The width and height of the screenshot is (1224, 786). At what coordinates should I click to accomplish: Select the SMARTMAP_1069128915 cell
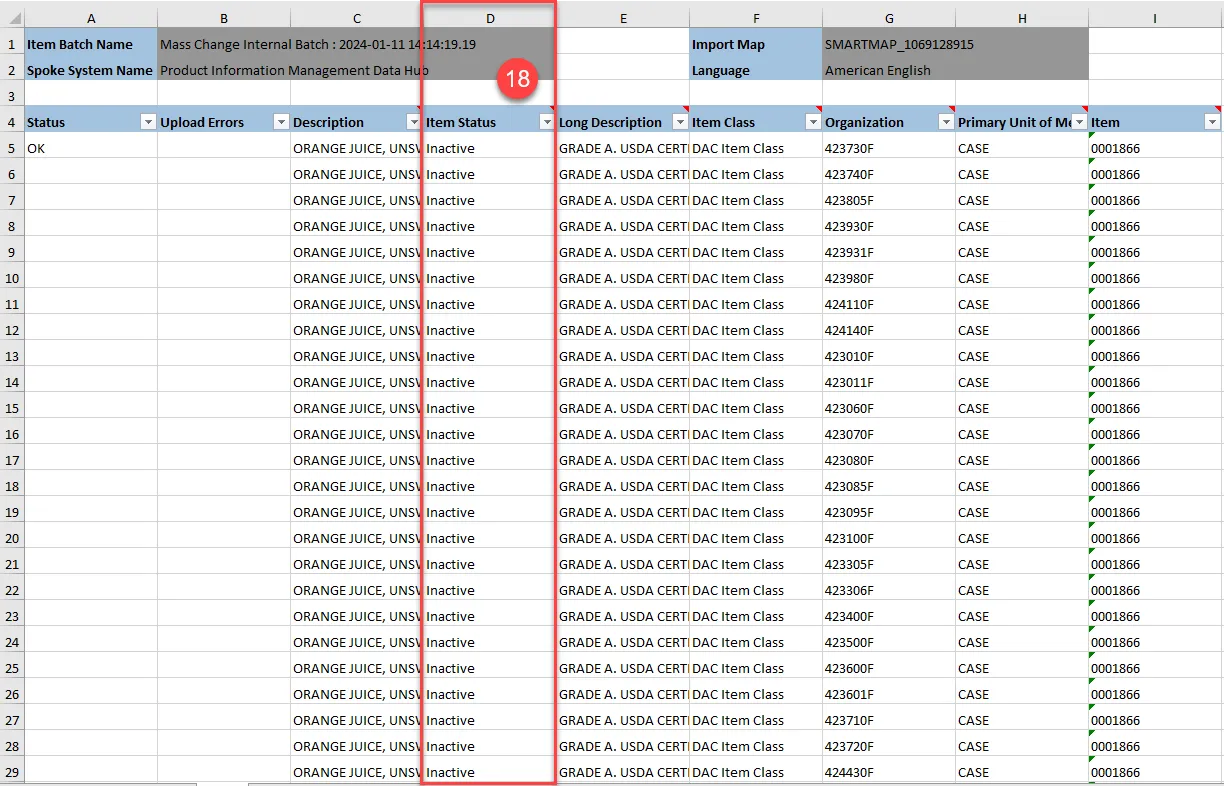[x=898, y=44]
